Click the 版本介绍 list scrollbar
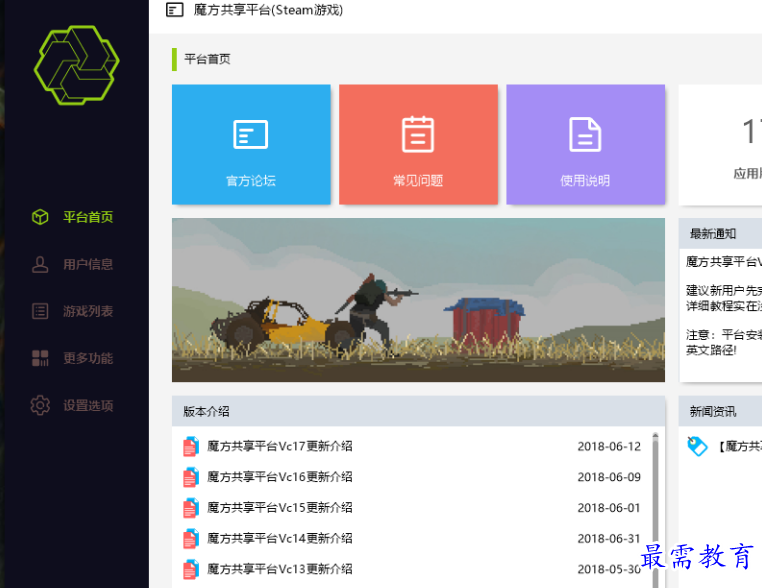Screen dimensions: 762x588 click(x=655, y=509)
